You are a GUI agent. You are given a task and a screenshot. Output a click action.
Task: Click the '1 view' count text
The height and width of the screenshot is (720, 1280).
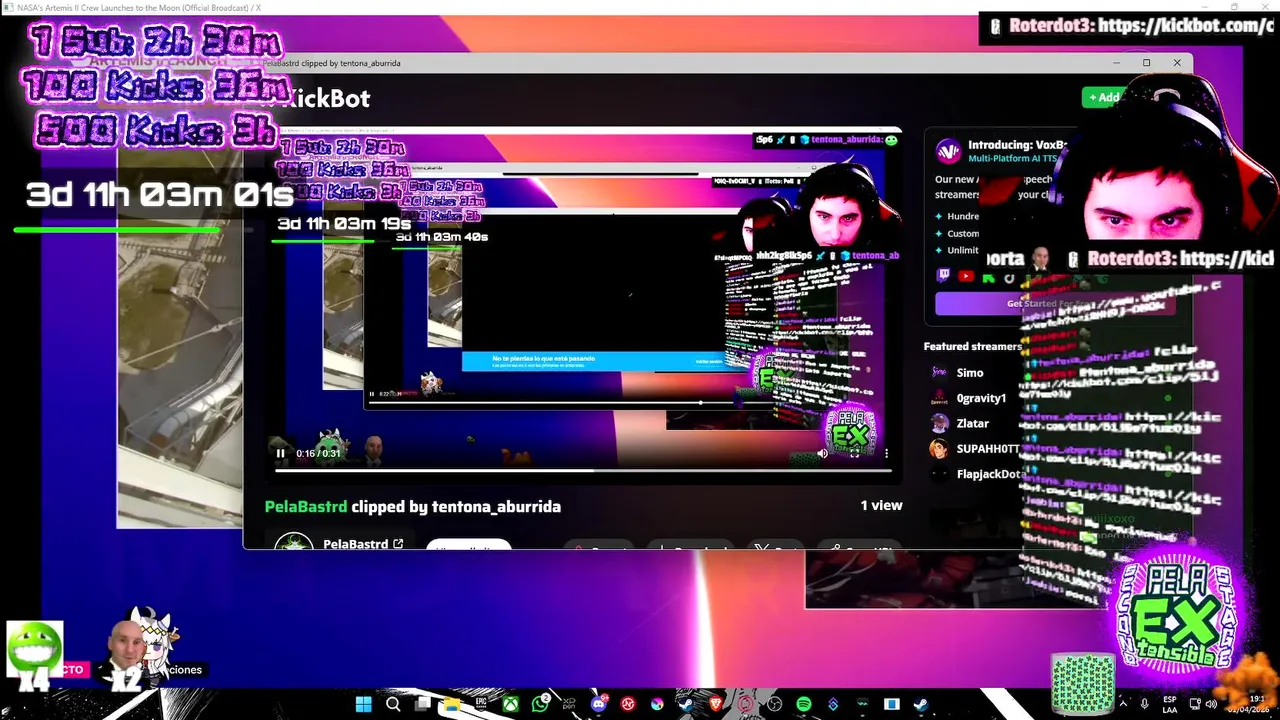[881, 505]
